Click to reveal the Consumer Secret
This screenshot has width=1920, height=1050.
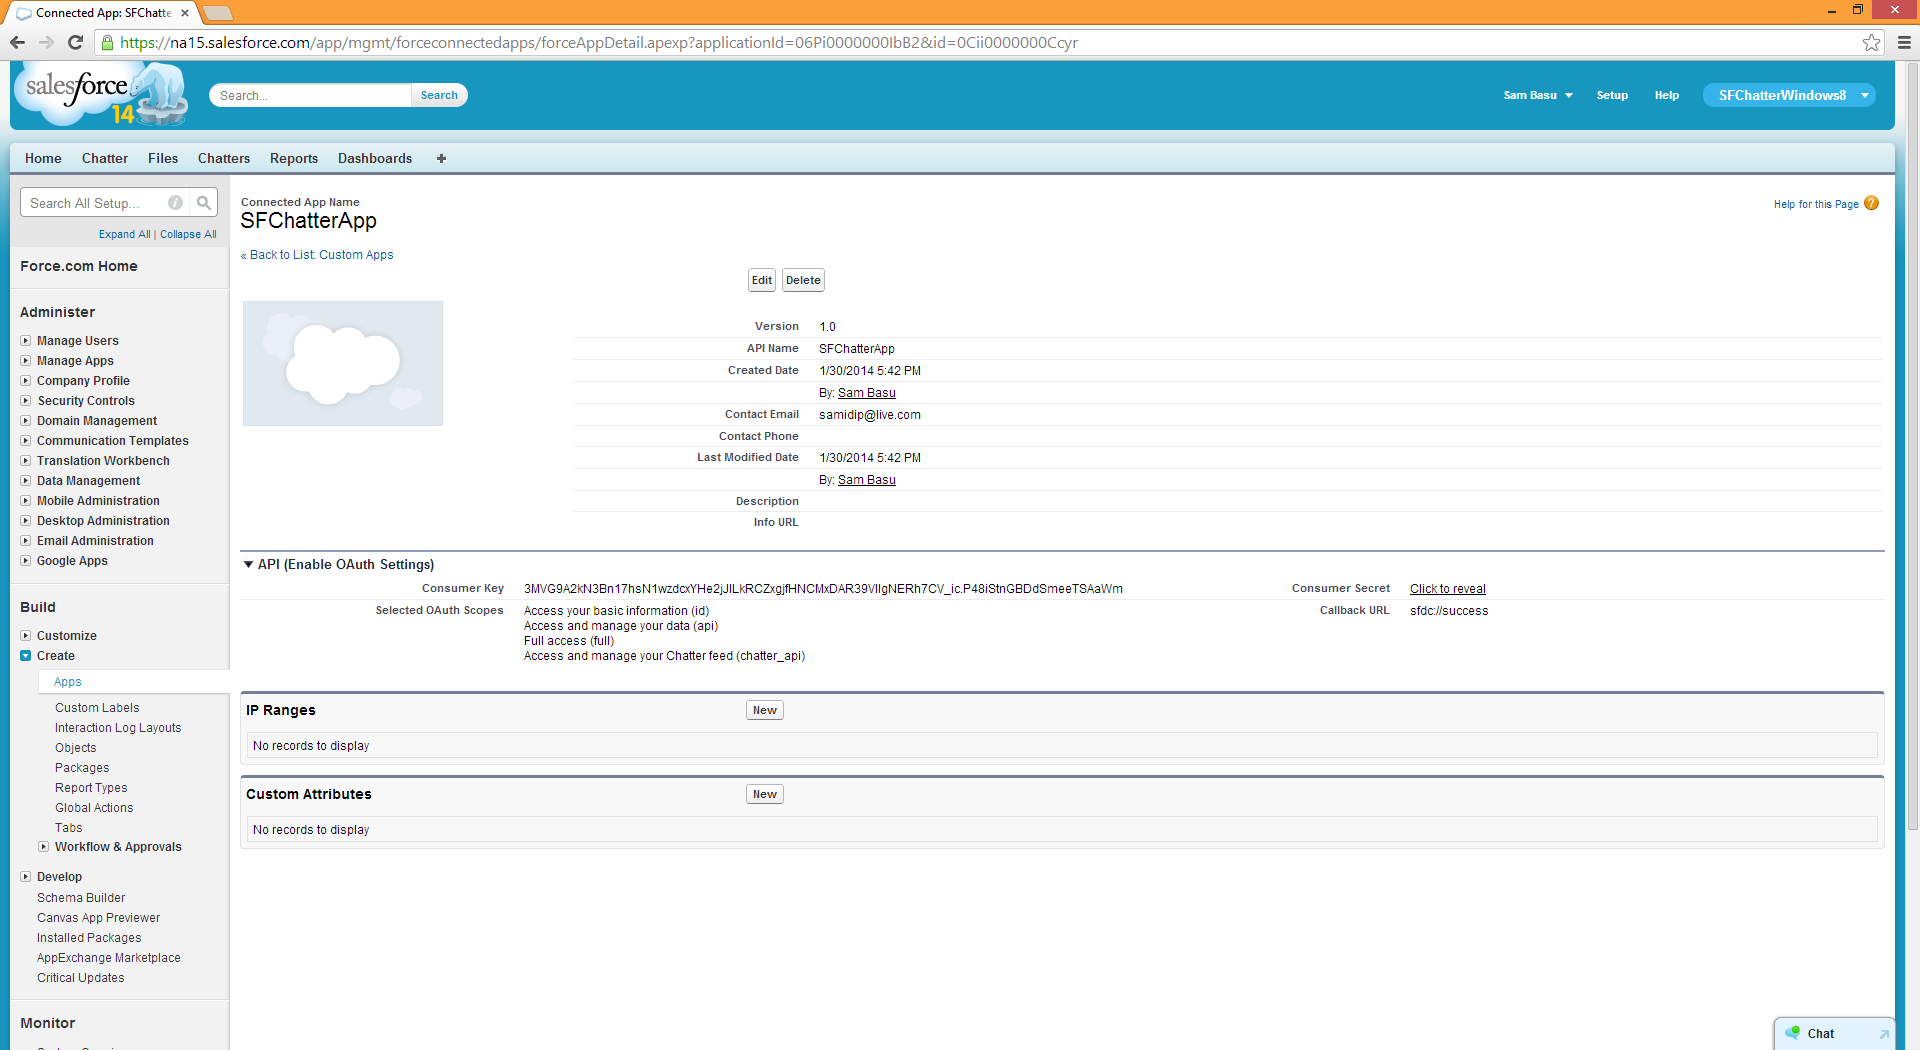(1447, 589)
